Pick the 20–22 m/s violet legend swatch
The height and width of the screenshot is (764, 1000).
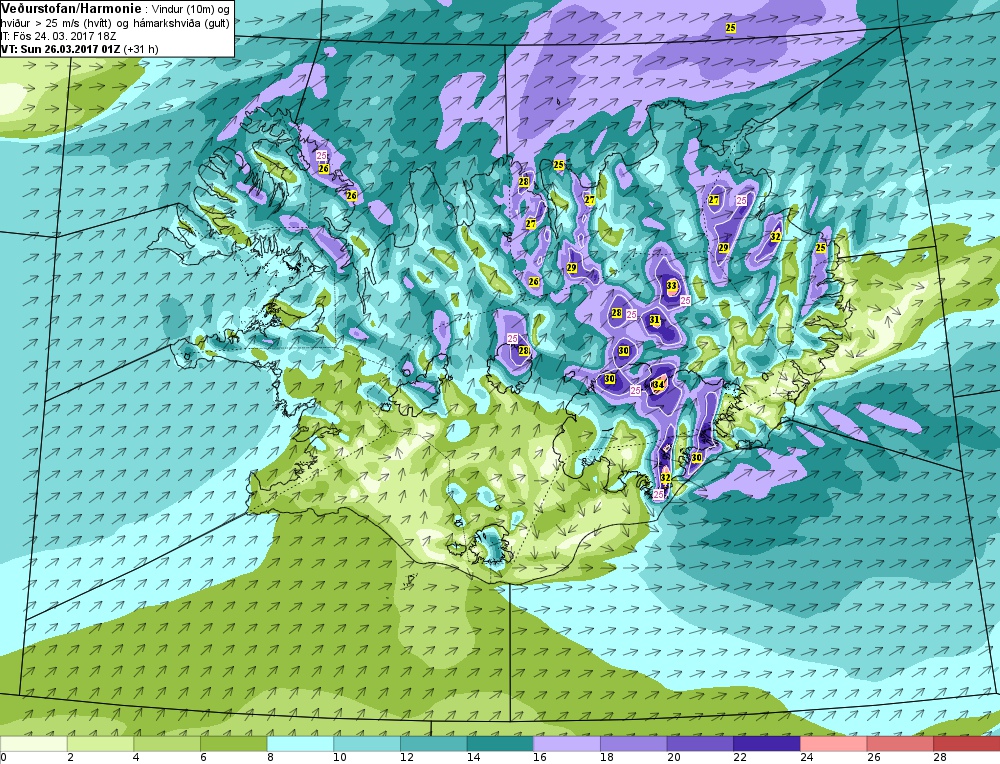[700, 744]
